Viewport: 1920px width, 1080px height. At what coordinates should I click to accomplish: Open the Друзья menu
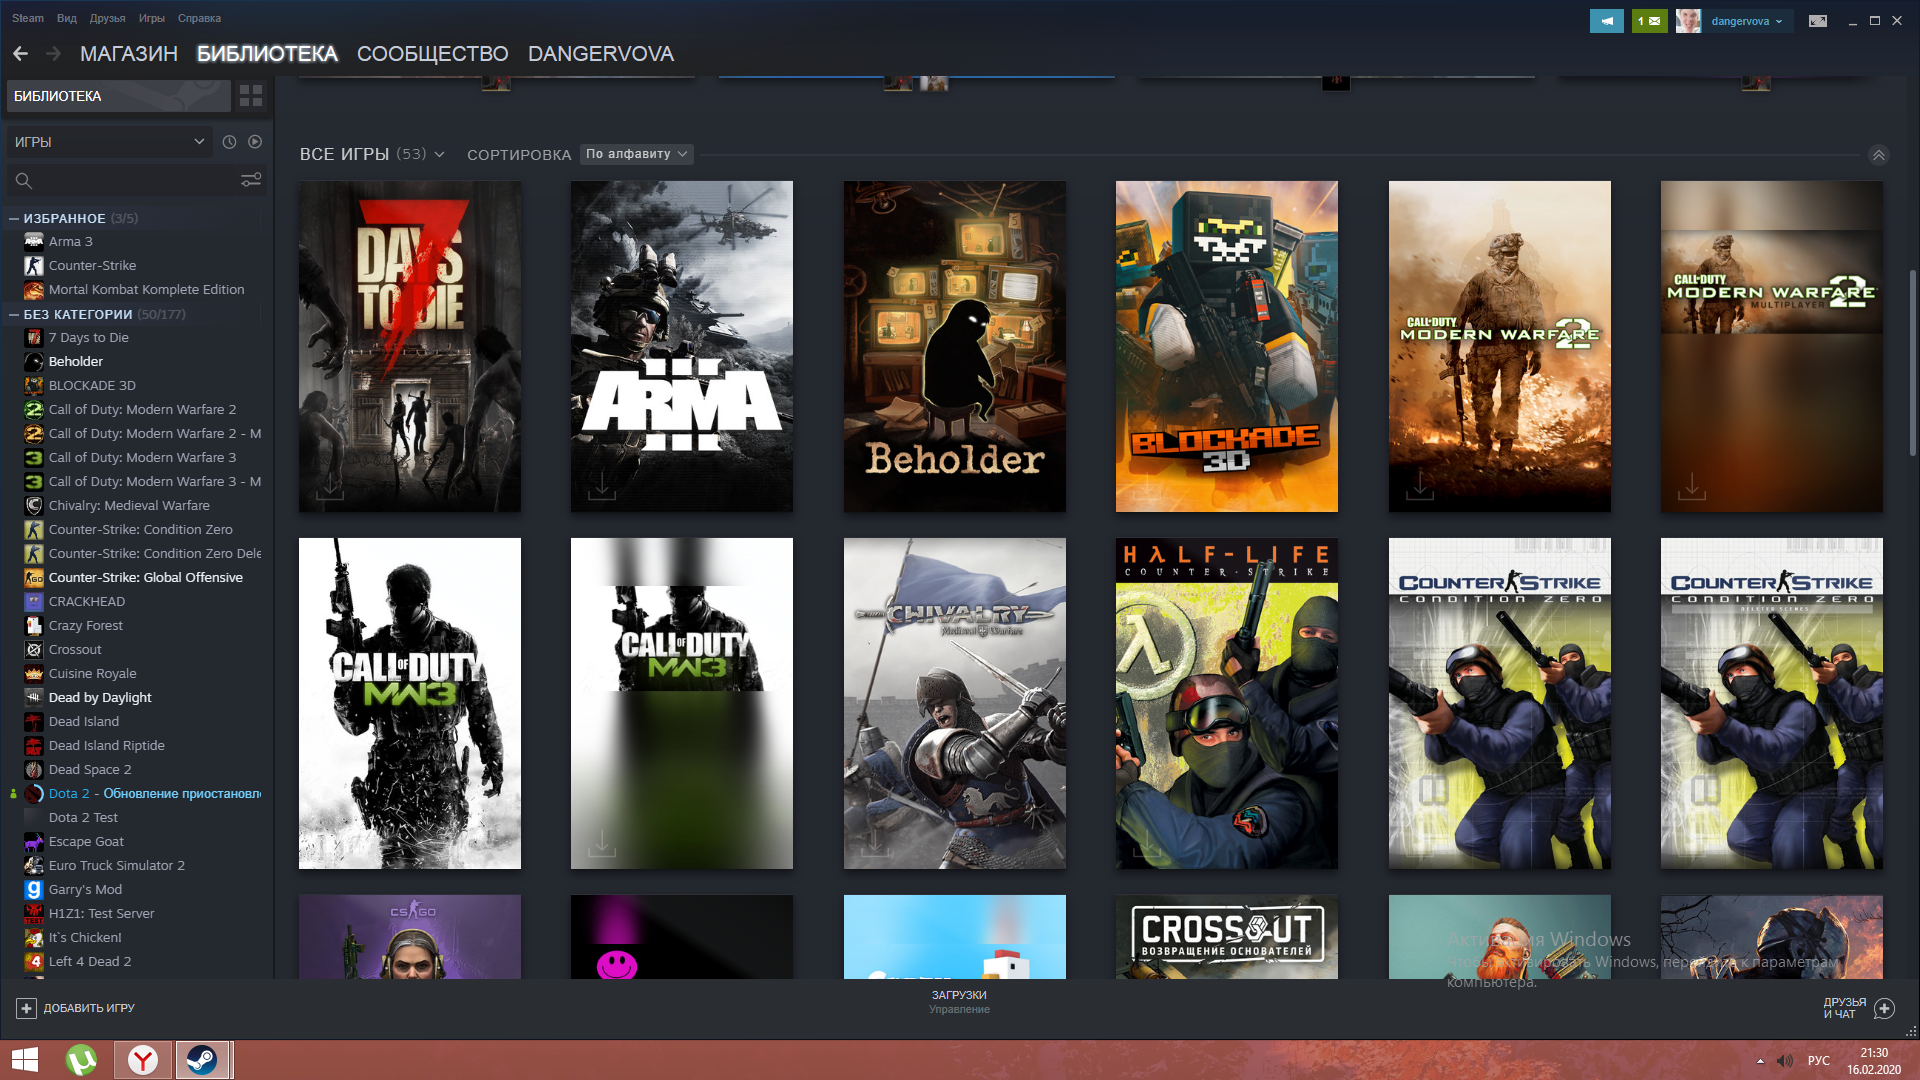108,18
